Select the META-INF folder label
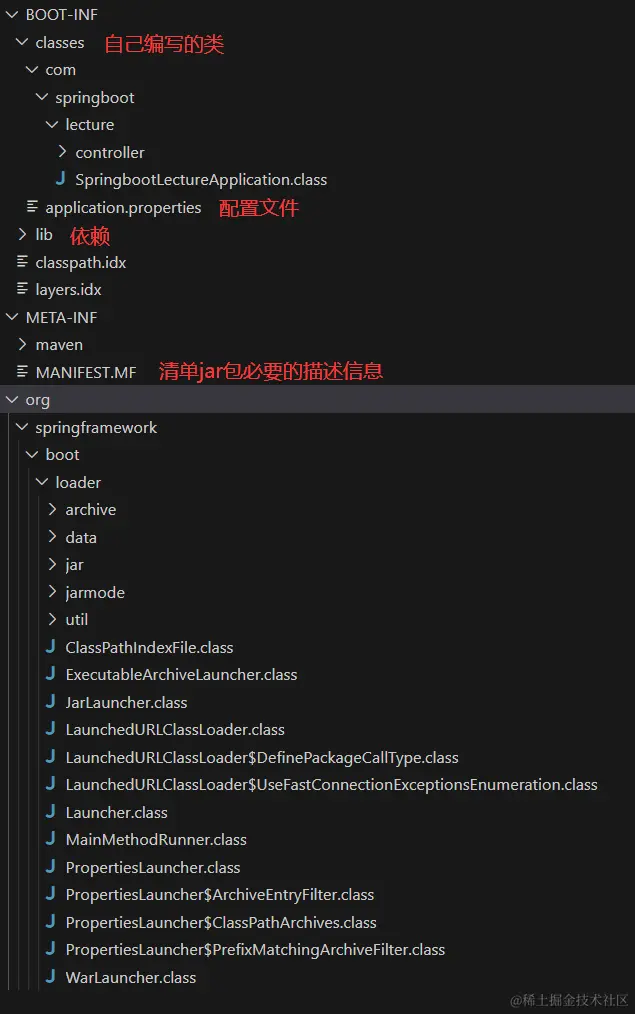The image size is (635, 1014). point(61,318)
